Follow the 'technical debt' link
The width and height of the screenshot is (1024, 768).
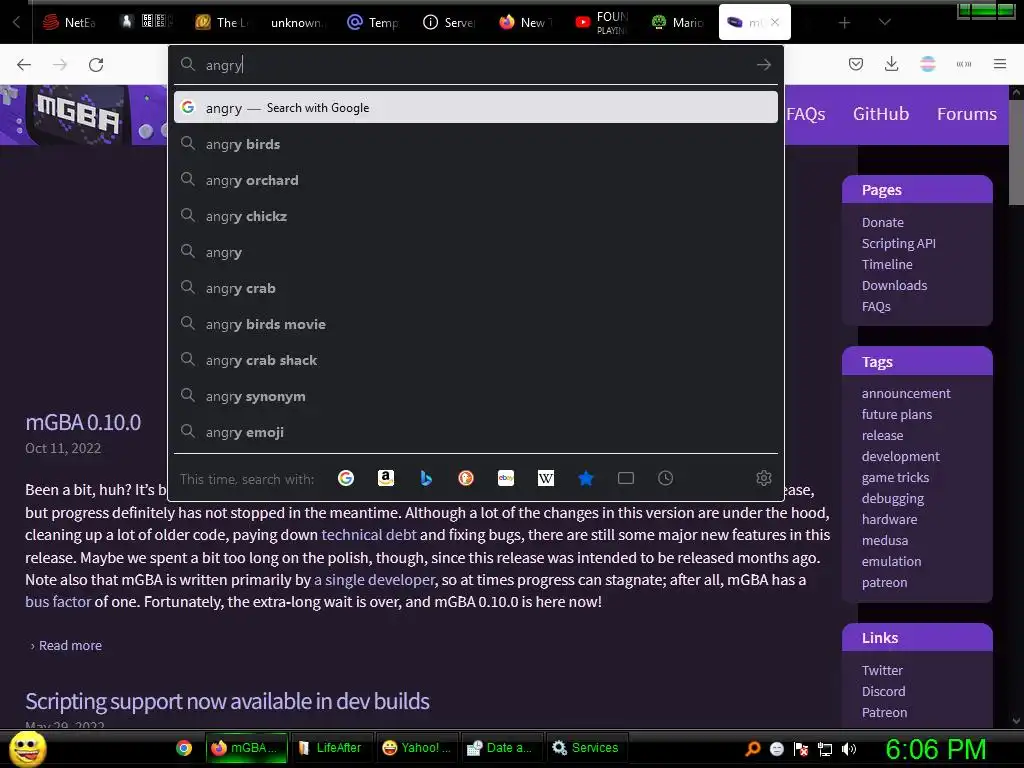pos(368,534)
